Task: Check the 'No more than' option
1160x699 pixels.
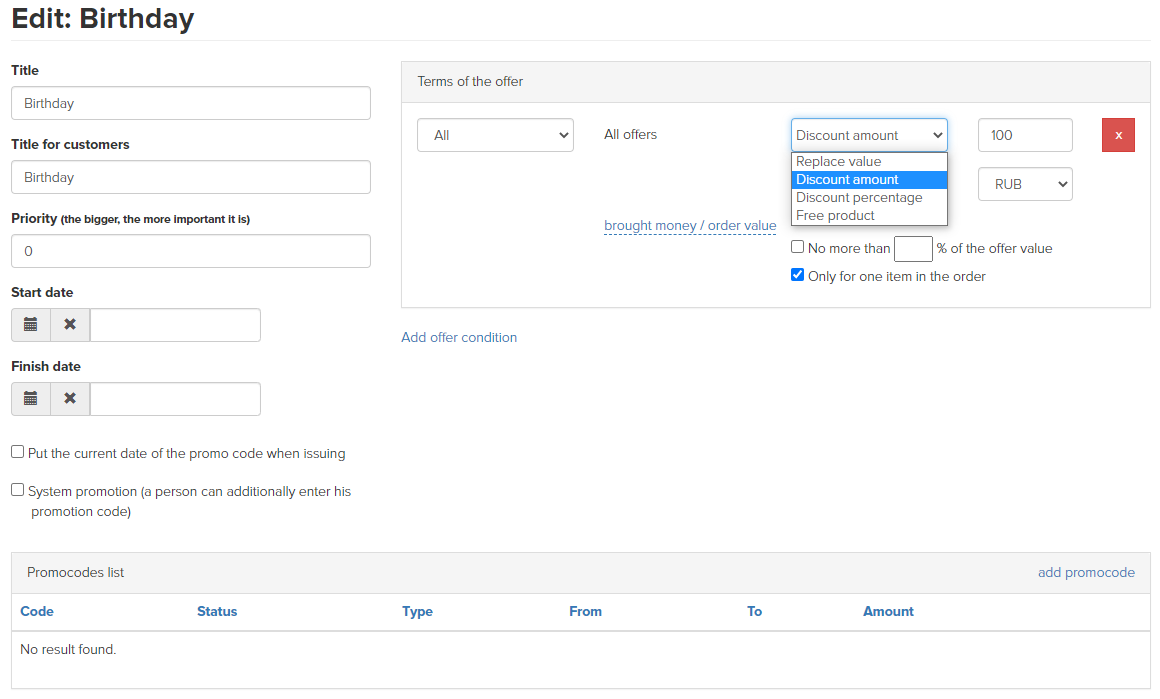Action: 798,247
